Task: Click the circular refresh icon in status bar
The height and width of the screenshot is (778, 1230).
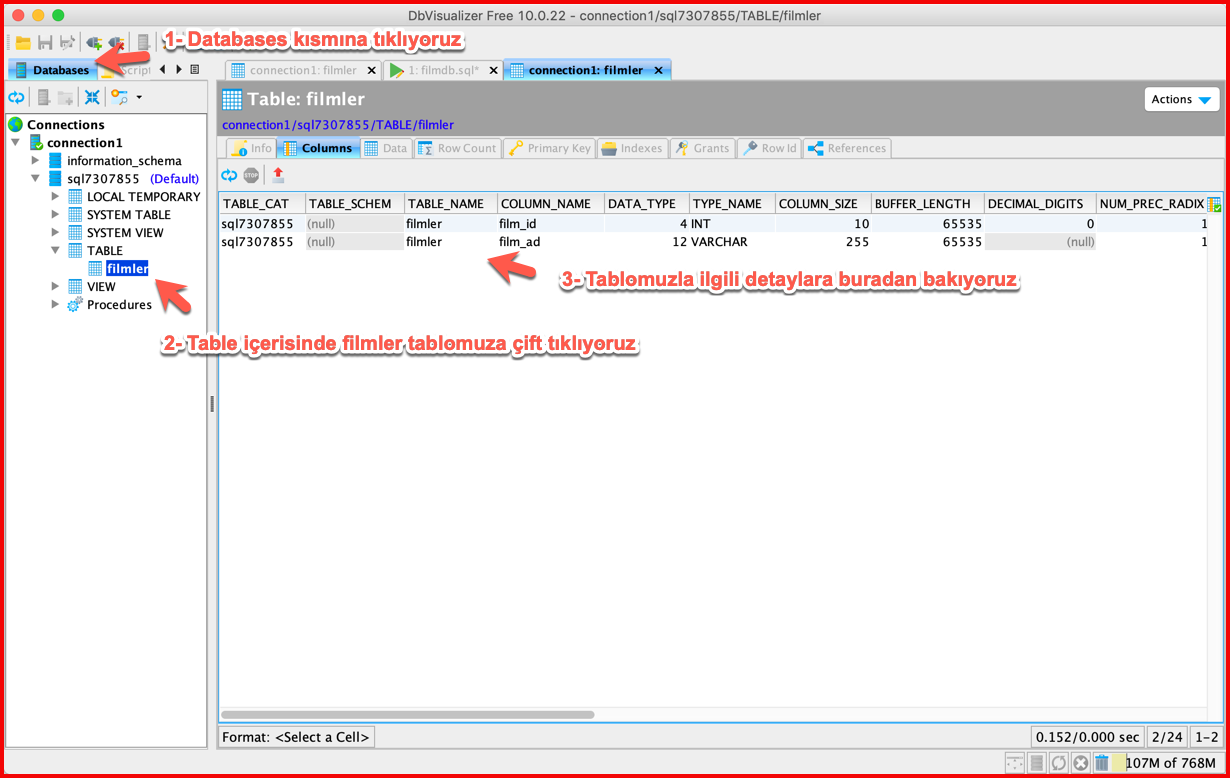Action: coord(1059,763)
